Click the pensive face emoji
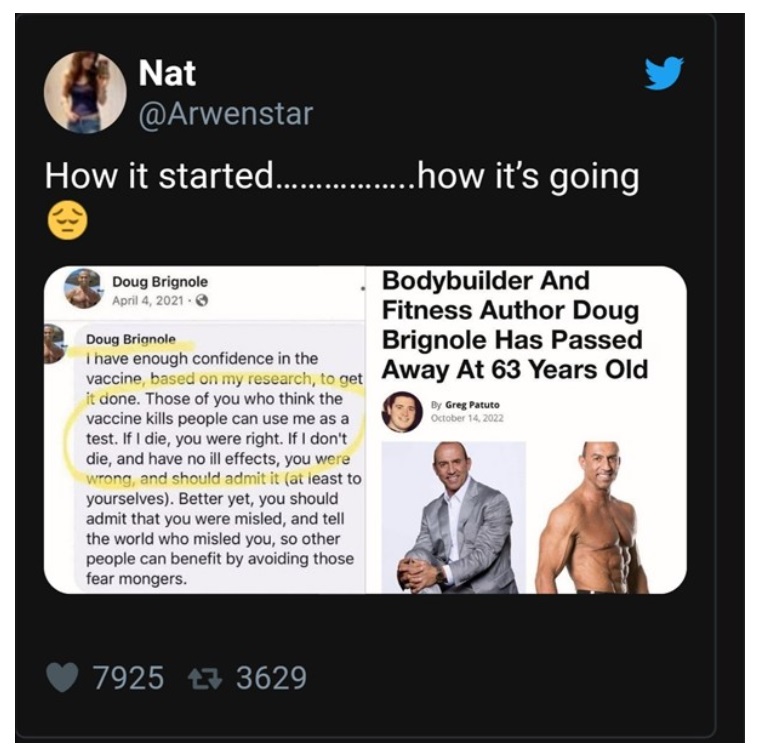The image size is (761, 756). 67,220
